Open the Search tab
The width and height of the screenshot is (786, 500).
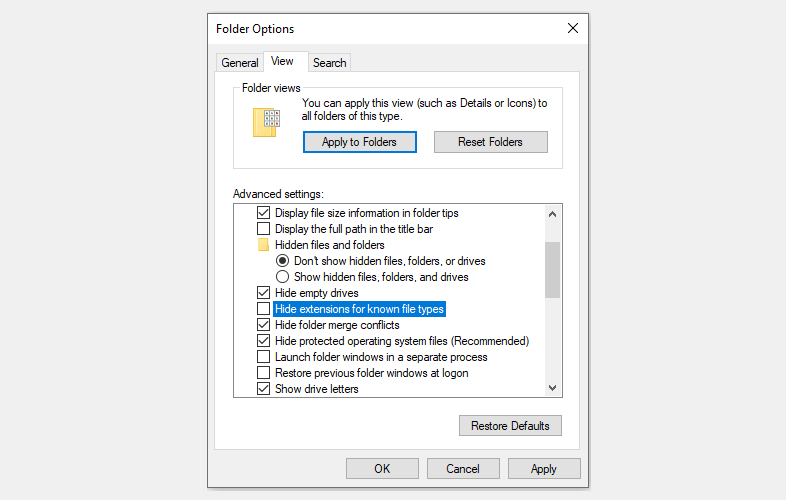click(329, 63)
